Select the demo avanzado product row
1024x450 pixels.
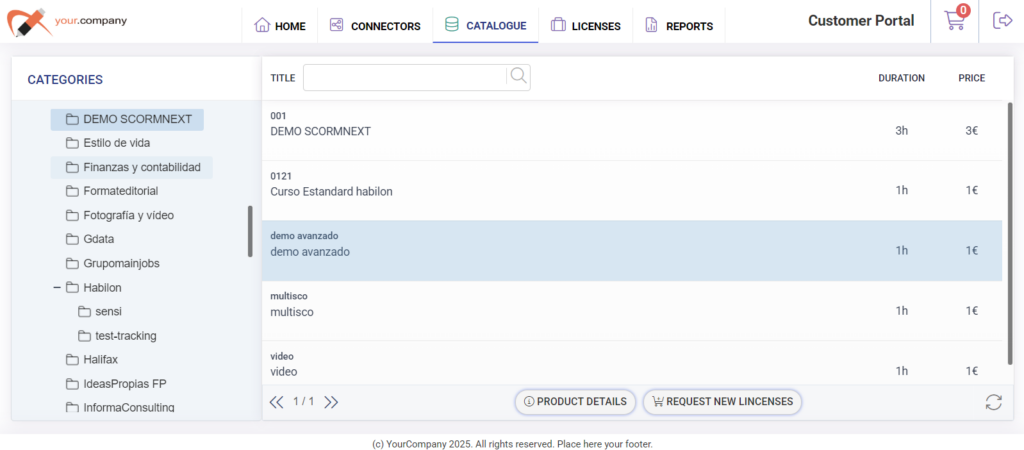pyautogui.click(x=632, y=251)
